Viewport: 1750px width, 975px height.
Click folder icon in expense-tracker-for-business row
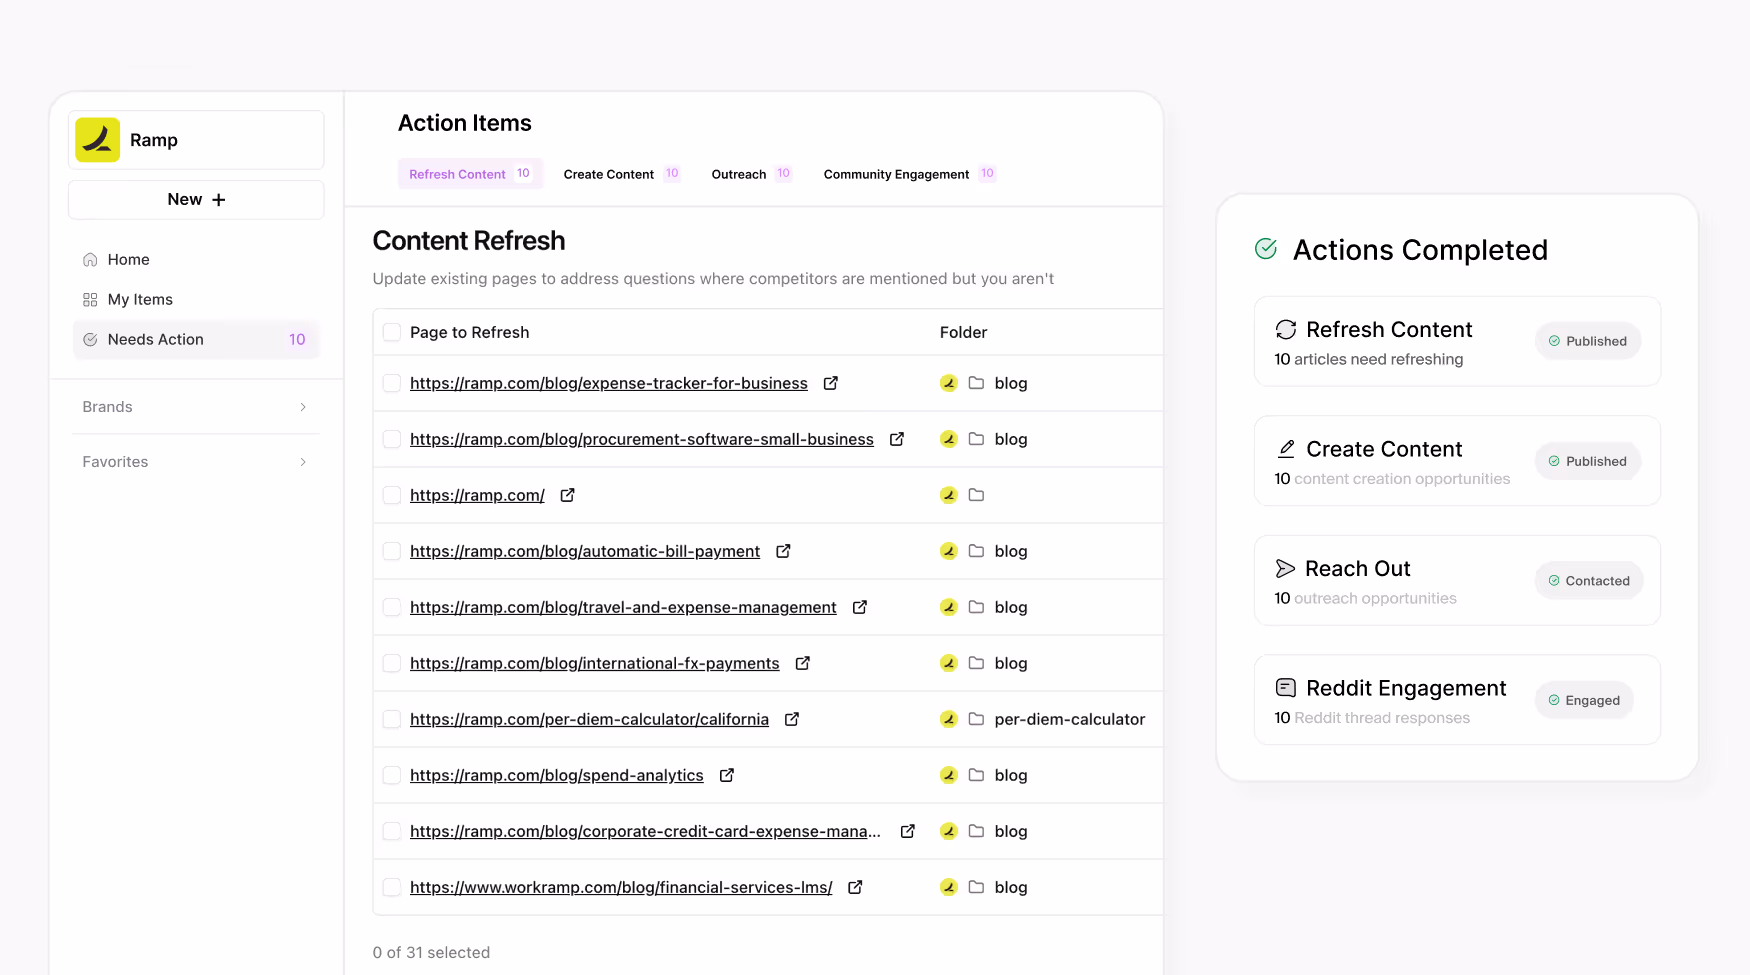click(976, 383)
